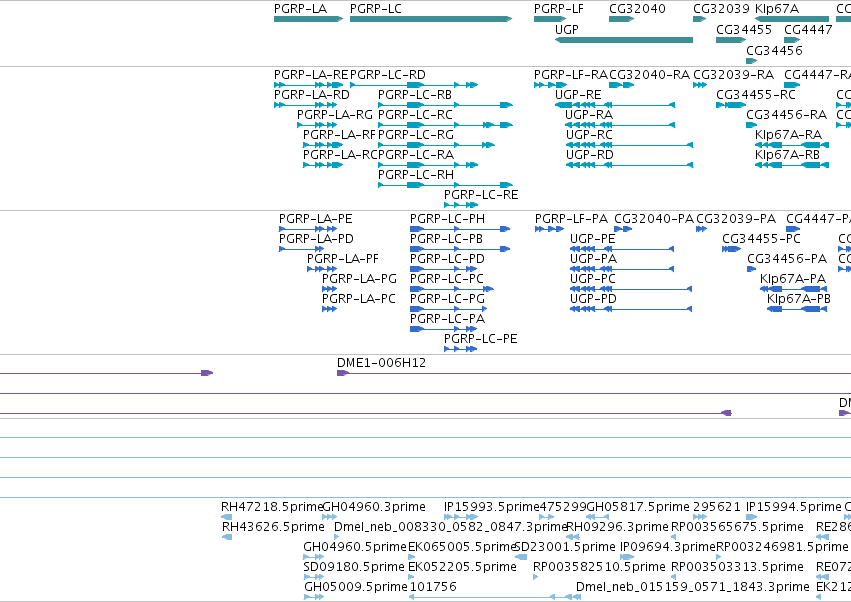Select protein PGRP-LA-PC
This screenshot has height=602, width=851.
[x=329, y=309]
